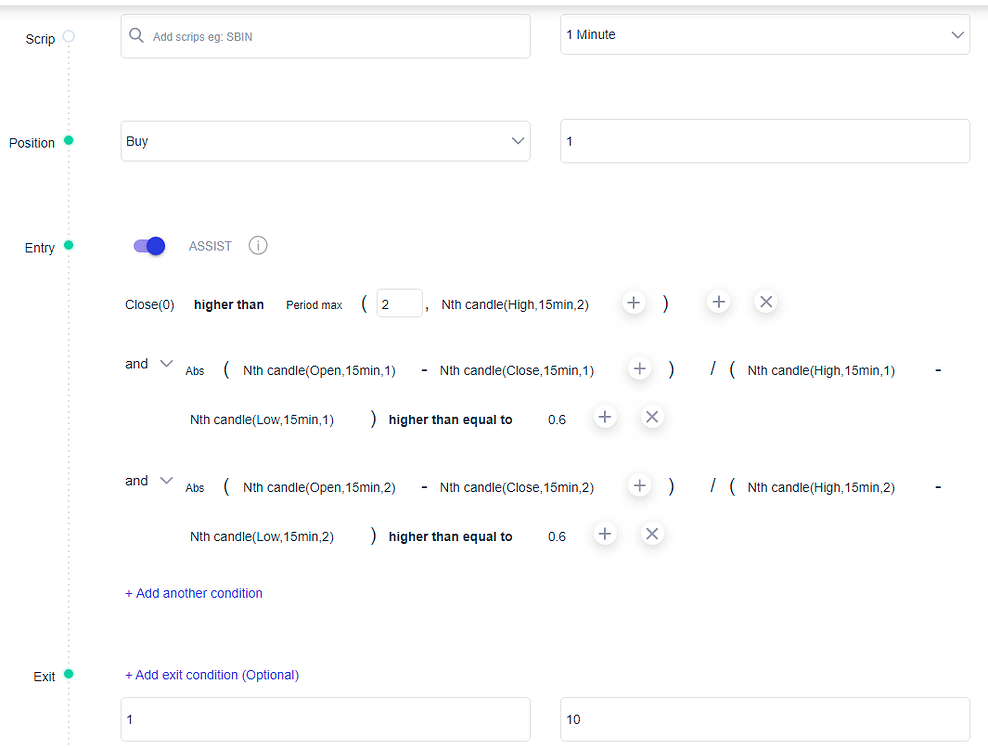Click plus beside 0.6 in the second condition
This screenshot has height=748, width=988.
(x=604, y=417)
